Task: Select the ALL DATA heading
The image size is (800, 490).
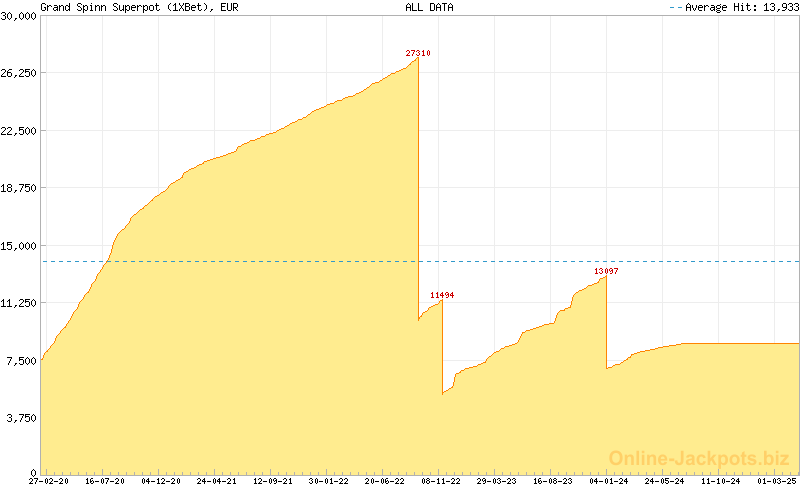Action: pyautogui.click(x=429, y=7)
